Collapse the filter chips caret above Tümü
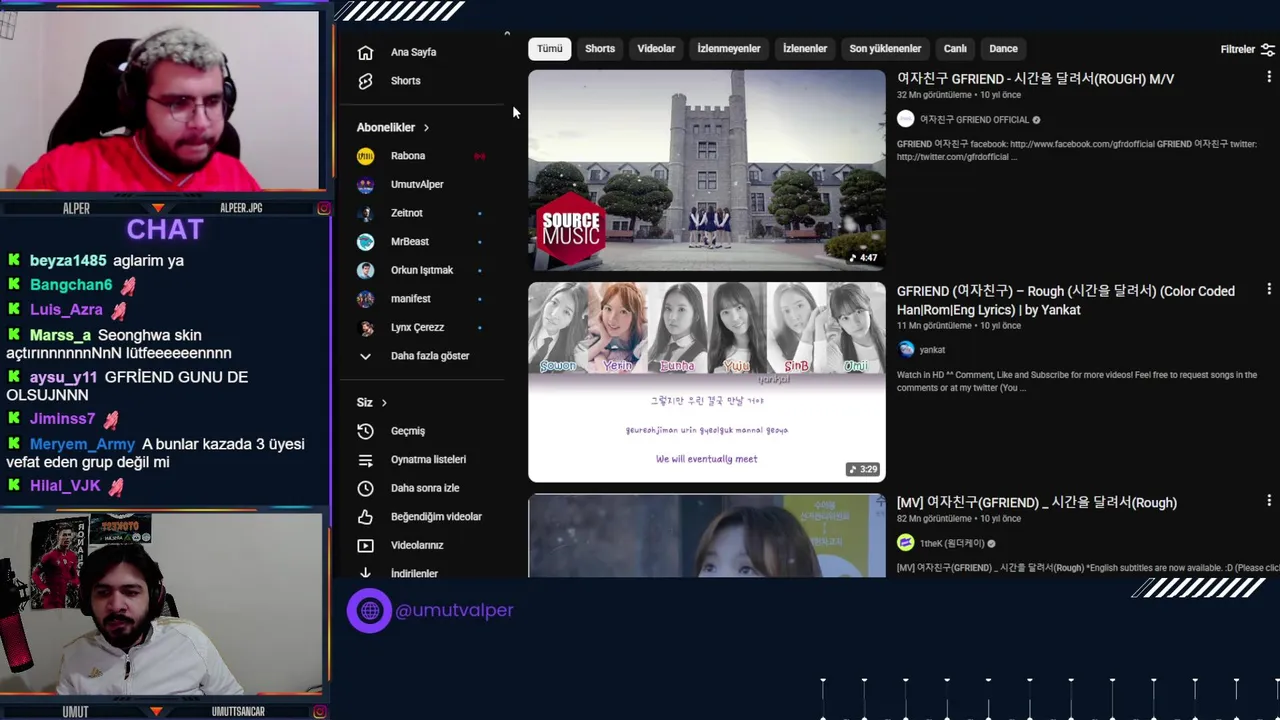The width and height of the screenshot is (1280, 720). click(x=507, y=34)
